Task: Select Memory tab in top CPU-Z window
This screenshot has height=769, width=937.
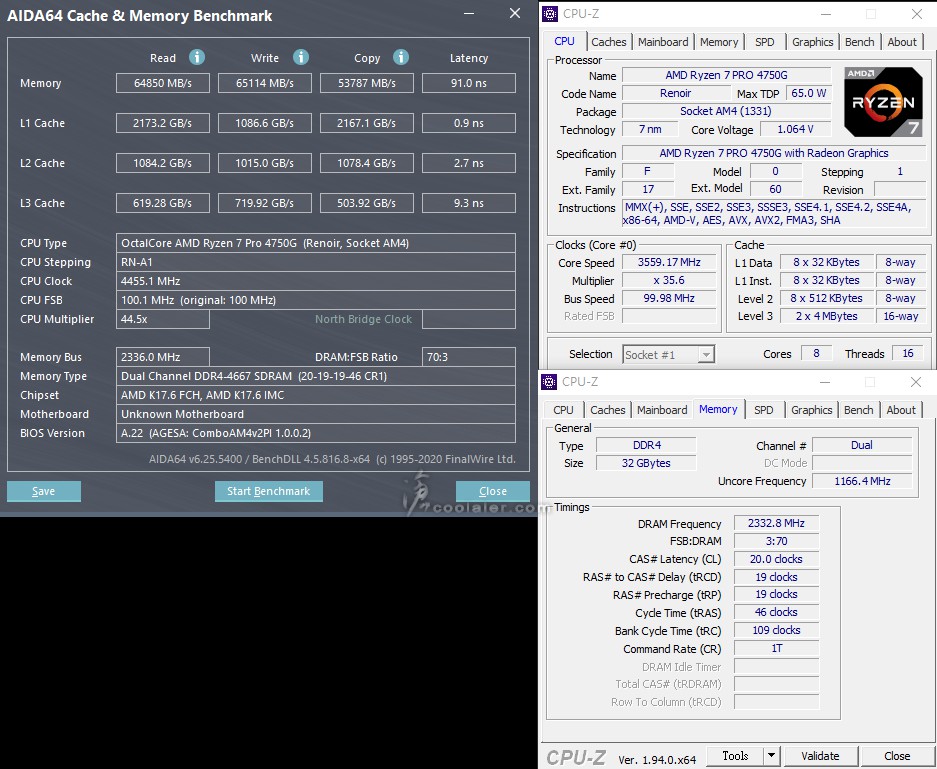Action: [719, 42]
